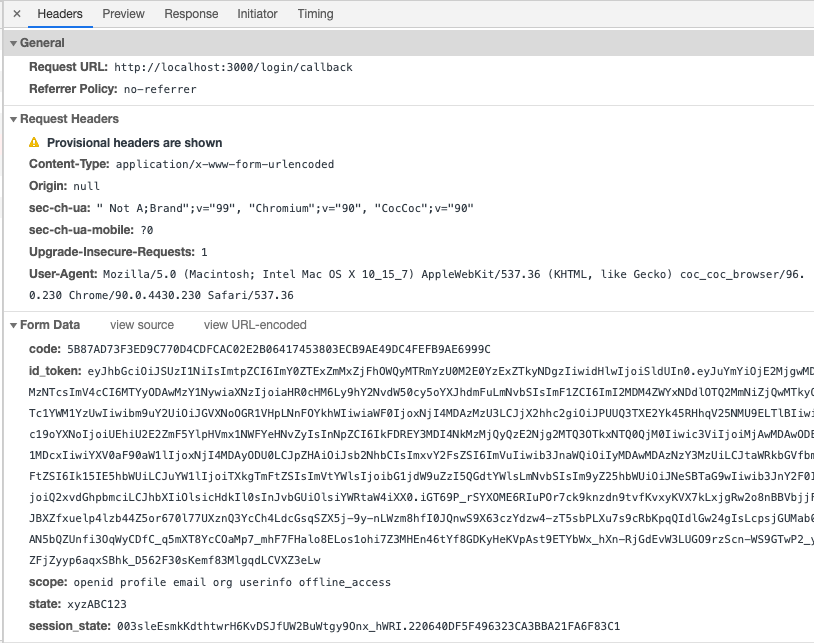Viewport: 814px width, 643px height.
Task: Click the User-Agent header label
Action: point(63,273)
